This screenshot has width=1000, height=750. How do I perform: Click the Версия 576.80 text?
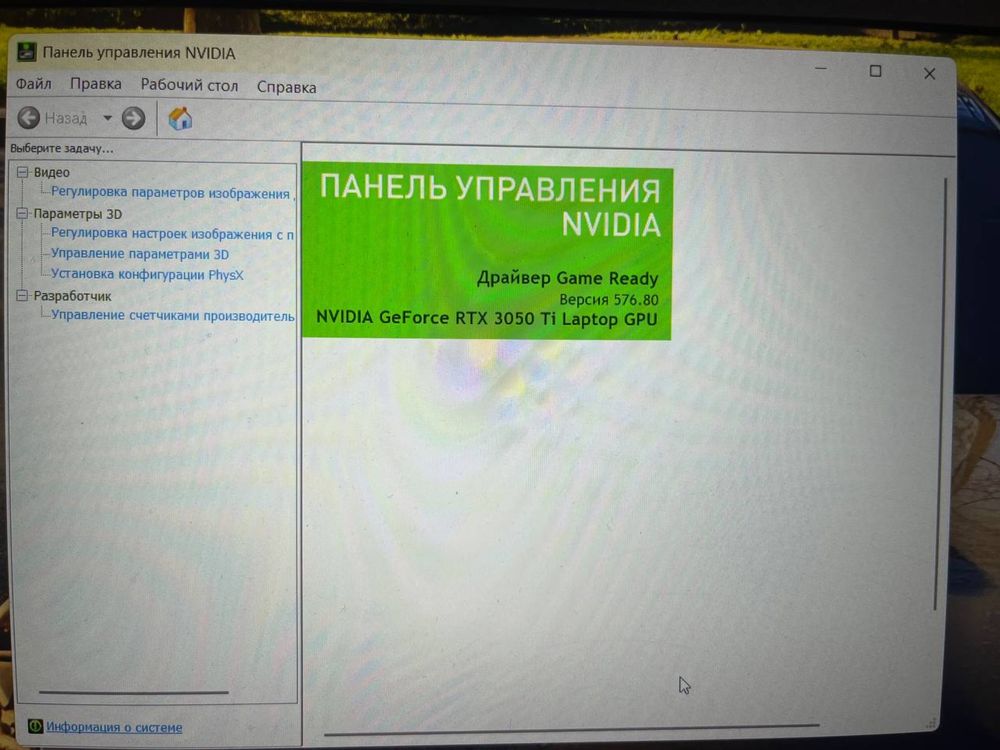click(608, 299)
